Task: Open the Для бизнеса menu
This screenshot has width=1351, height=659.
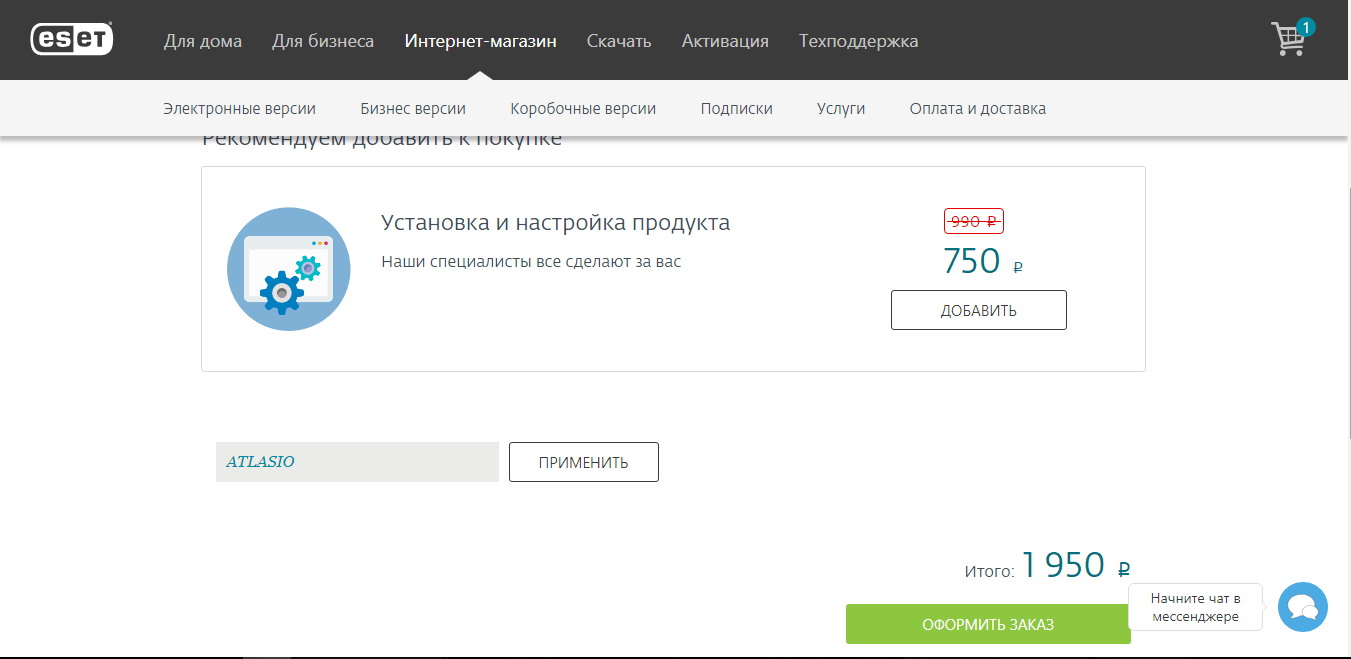Action: coord(323,41)
